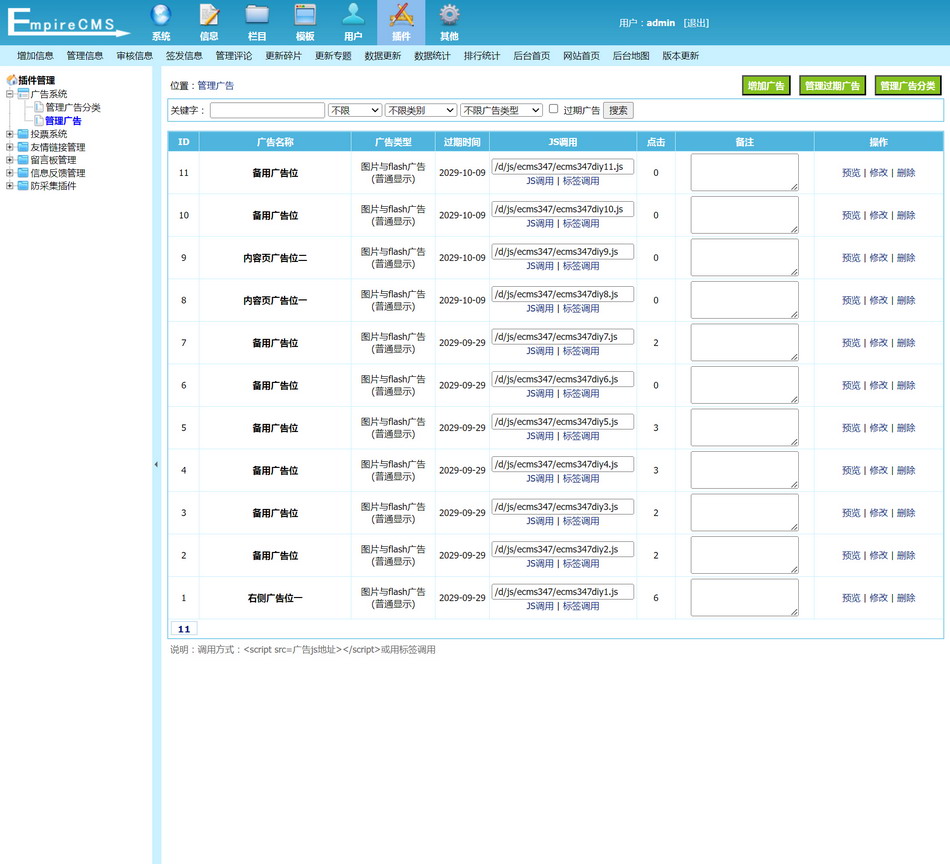Toggle the 过期广告 checkbox
Image resolution: width=950 pixels, height=864 pixels.
click(553, 109)
